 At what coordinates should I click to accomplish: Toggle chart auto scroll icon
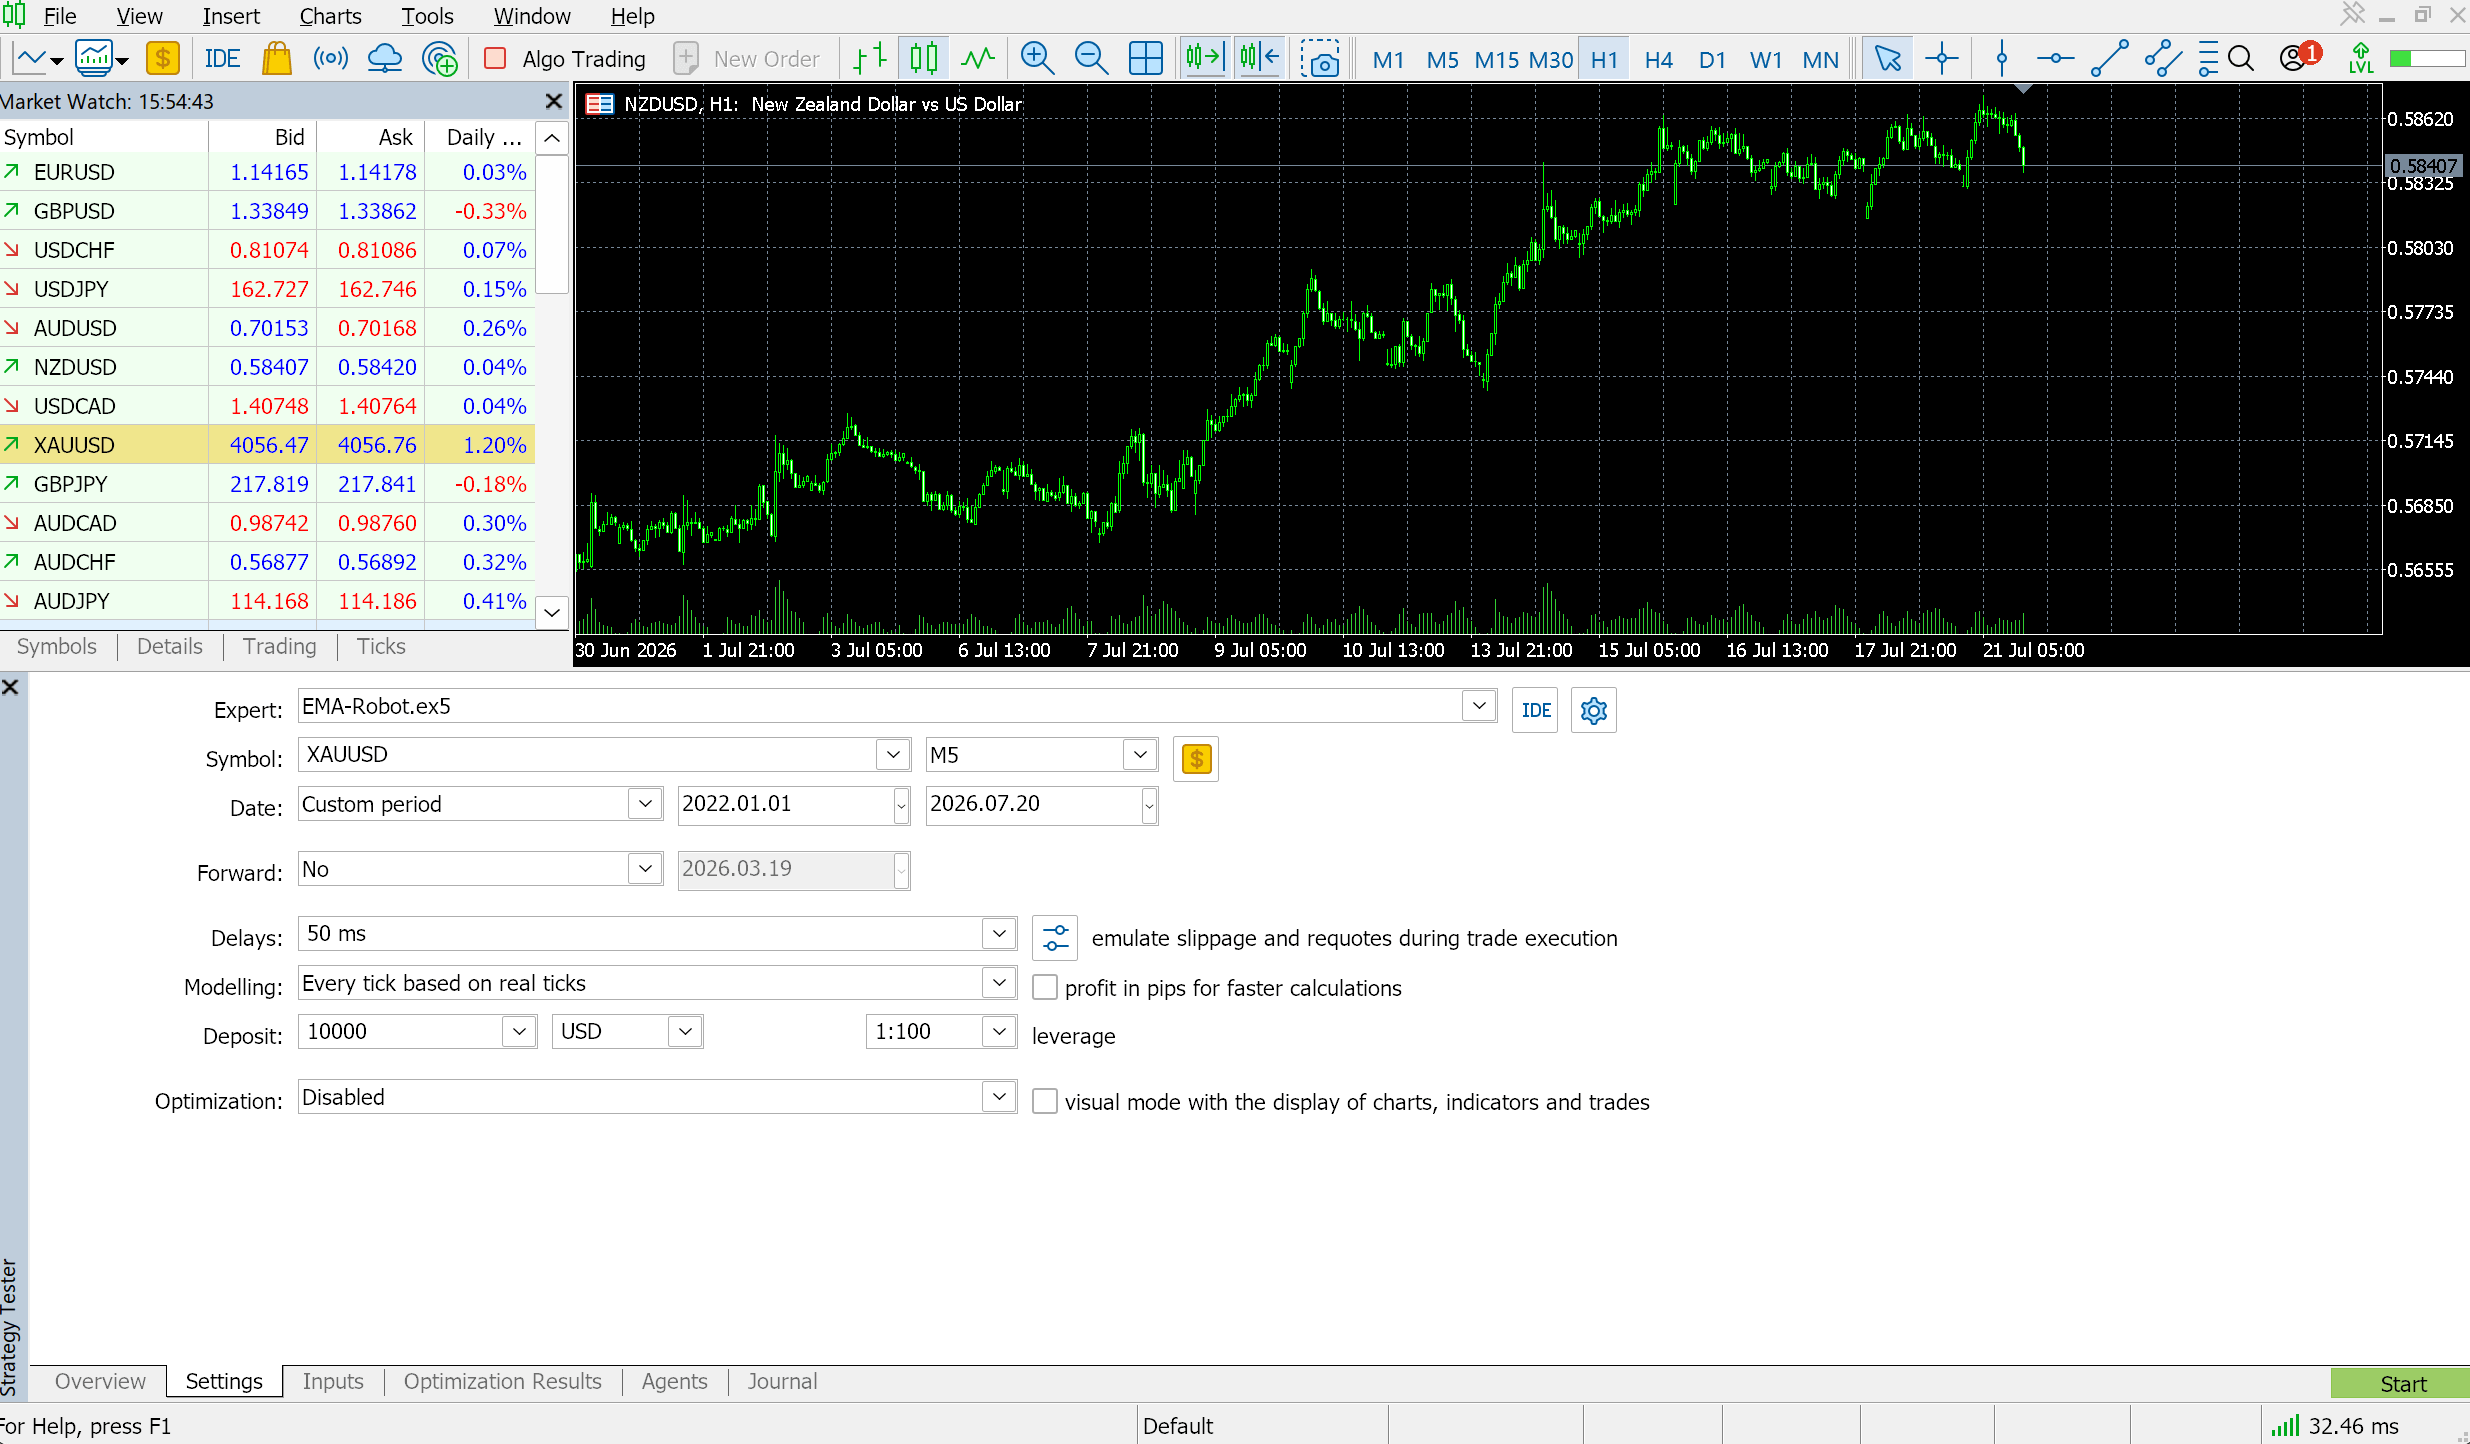(1204, 59)
